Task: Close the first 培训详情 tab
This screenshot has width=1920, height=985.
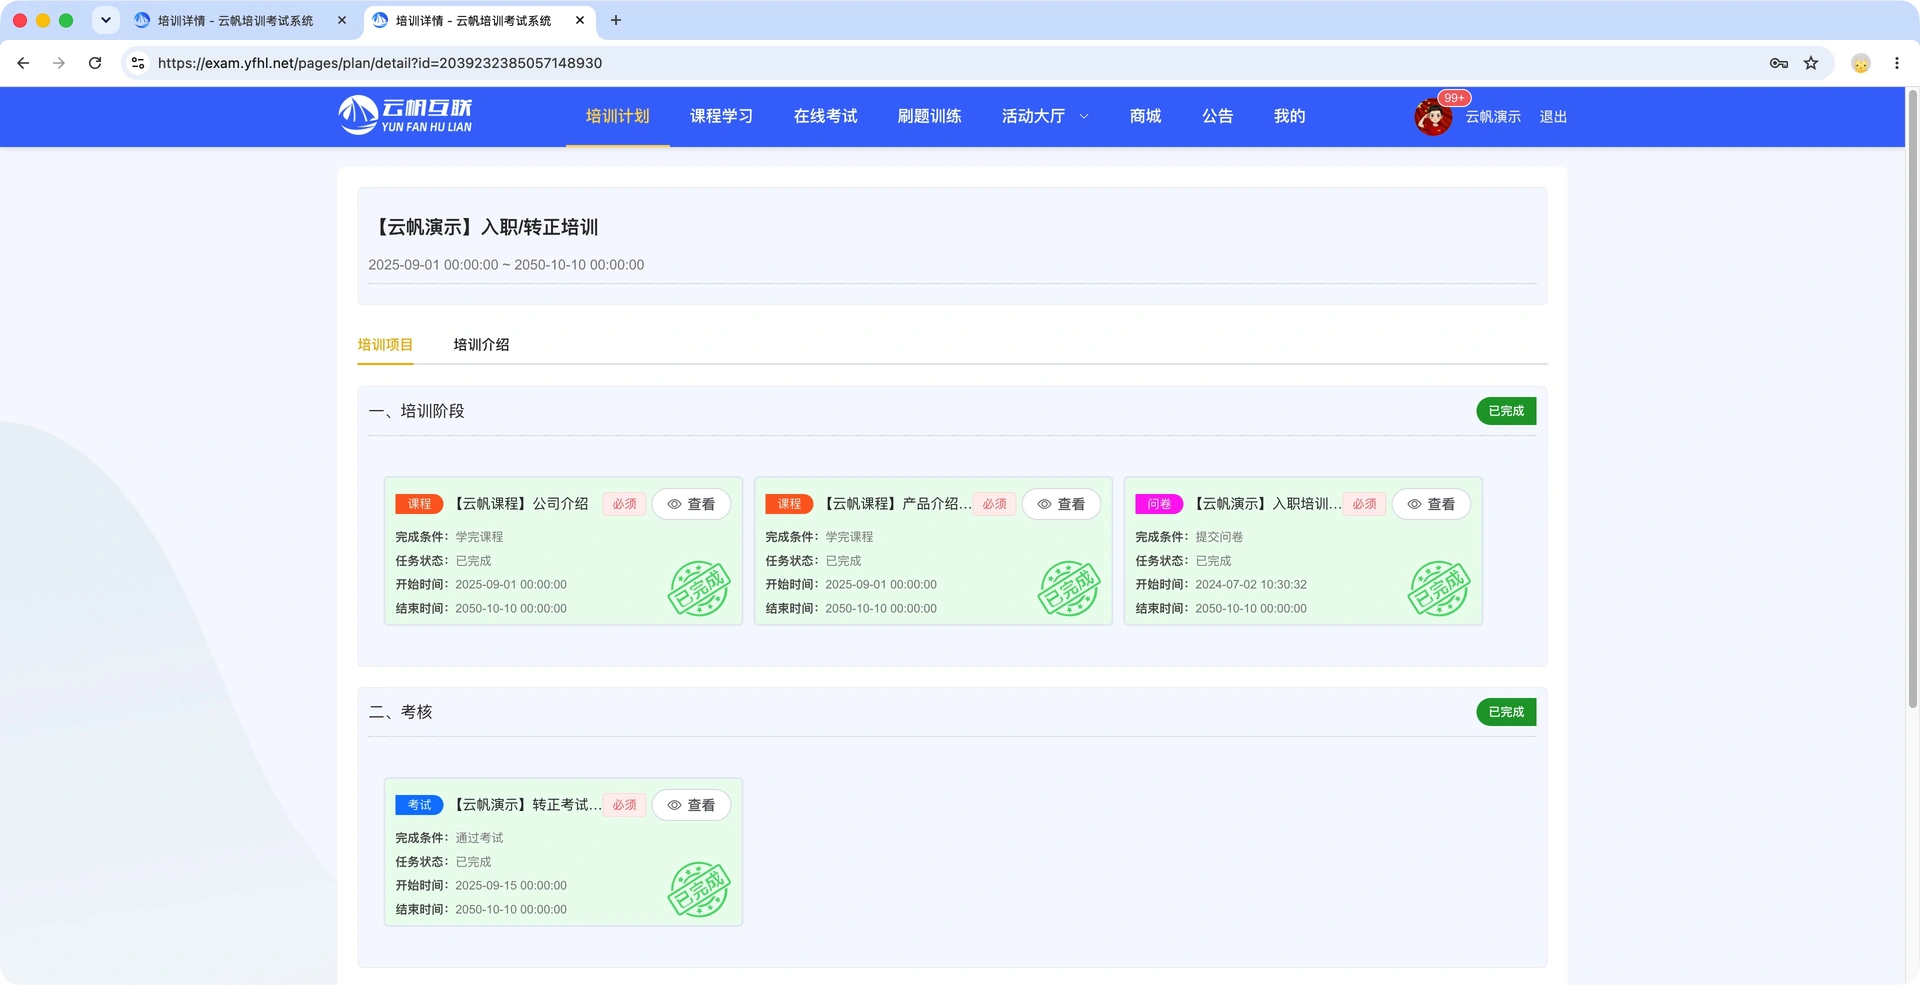Action: [342, 20]
